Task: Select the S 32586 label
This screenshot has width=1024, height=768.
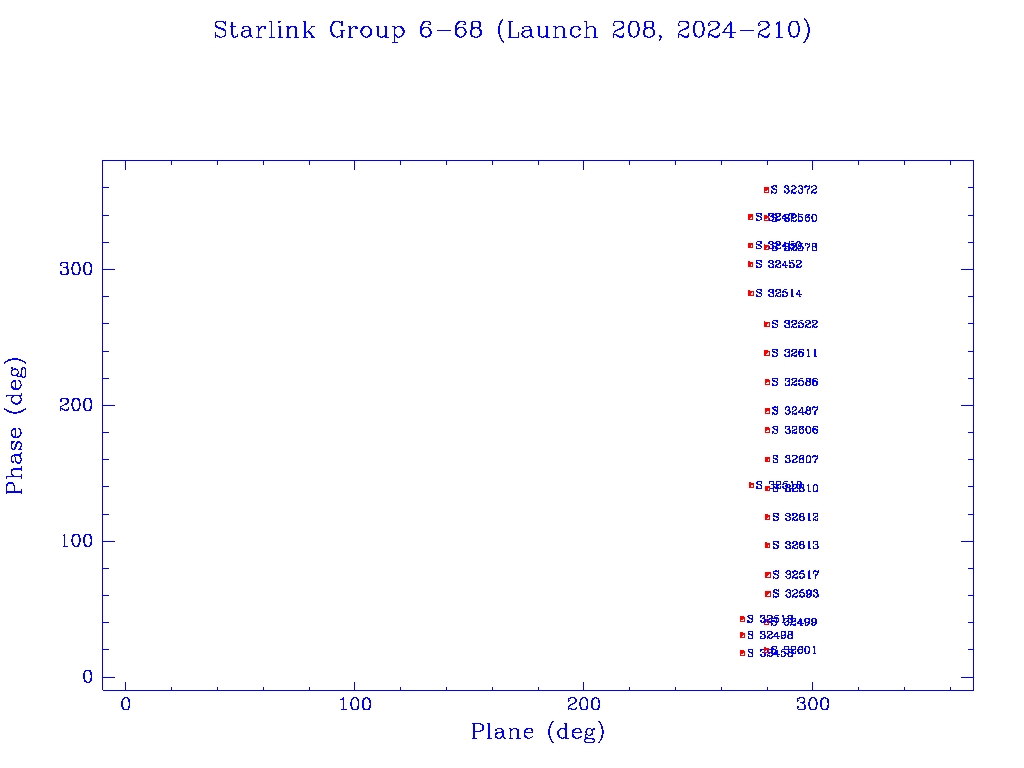Action: (x=794, y=383)
